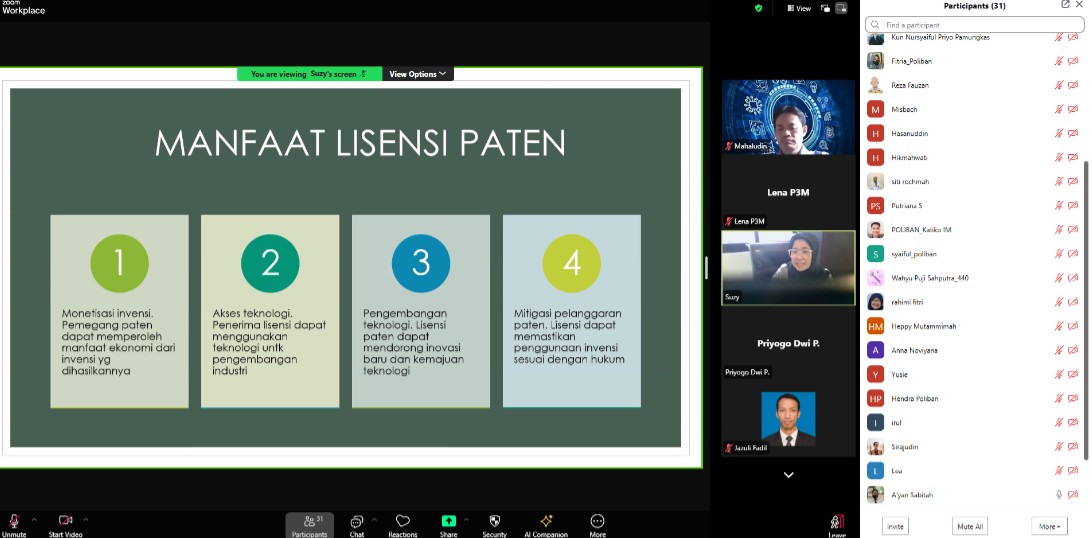
Task: Toggle muted mic icon beside Misbach
Action: [x=1059, y=109]
